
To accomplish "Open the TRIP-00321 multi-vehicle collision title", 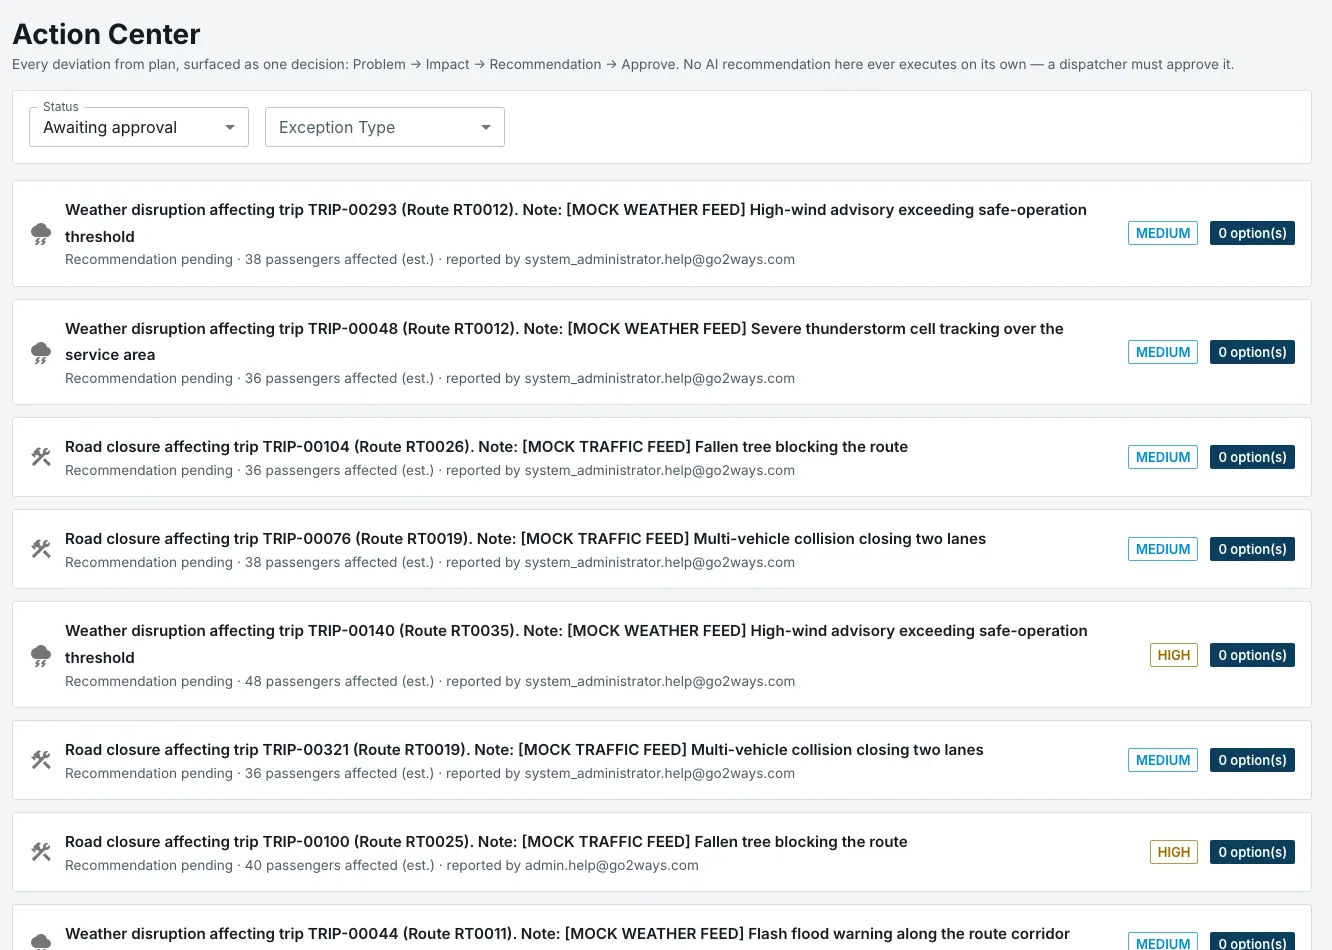I will (524, 750).
